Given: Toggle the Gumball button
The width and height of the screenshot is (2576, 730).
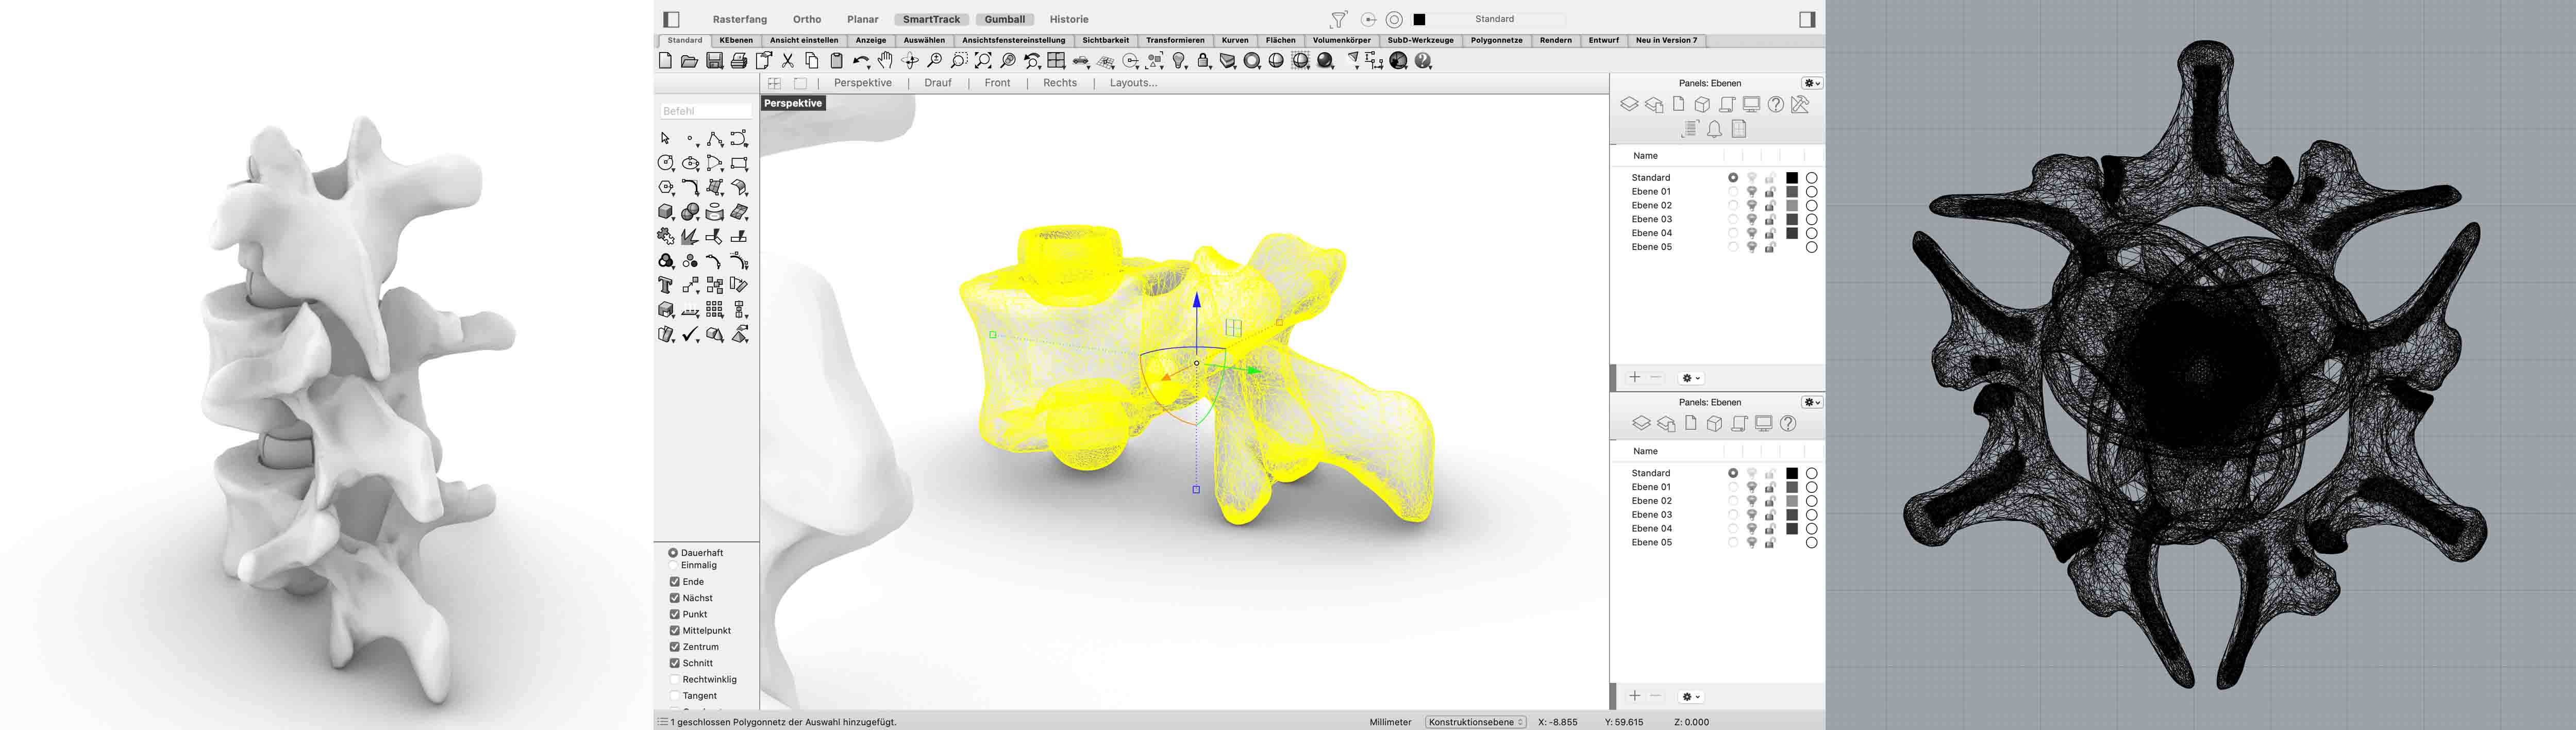Looking at the screenshot, I should coord(1004,19).
